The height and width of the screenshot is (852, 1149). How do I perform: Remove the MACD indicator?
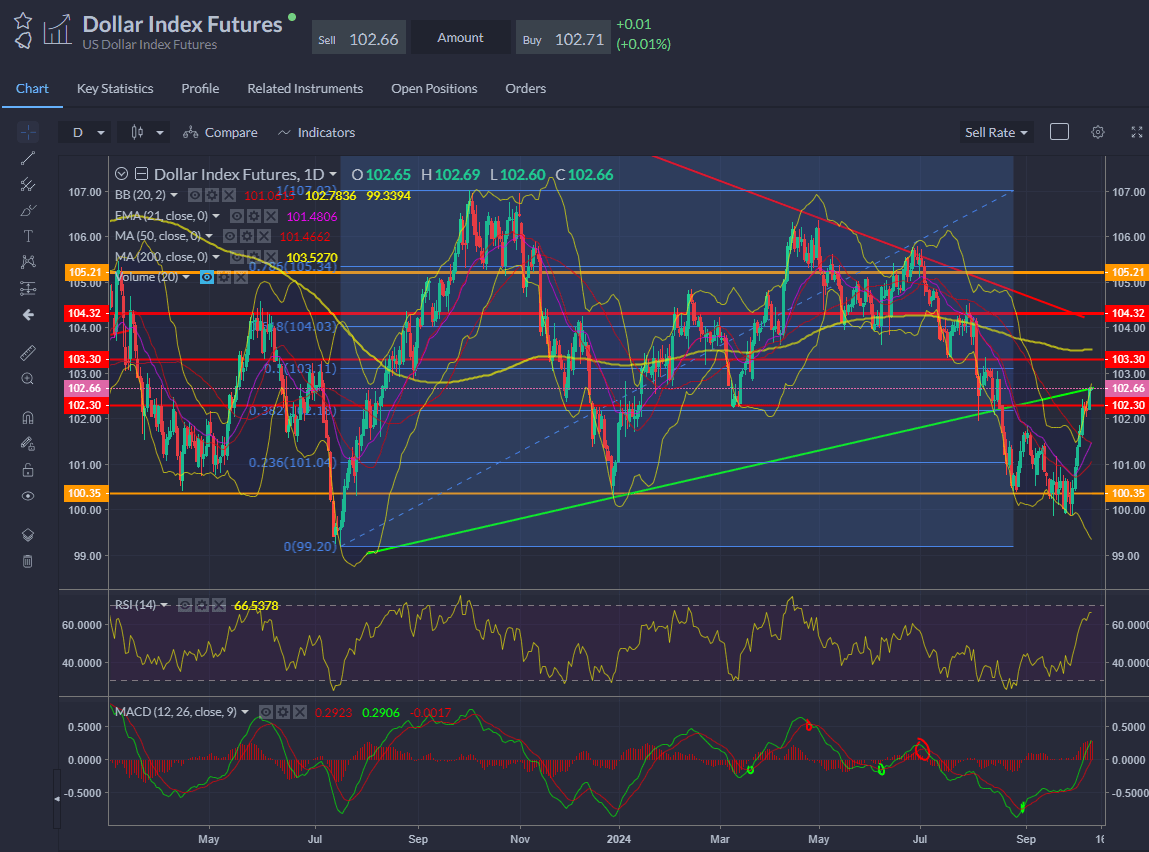300,712
